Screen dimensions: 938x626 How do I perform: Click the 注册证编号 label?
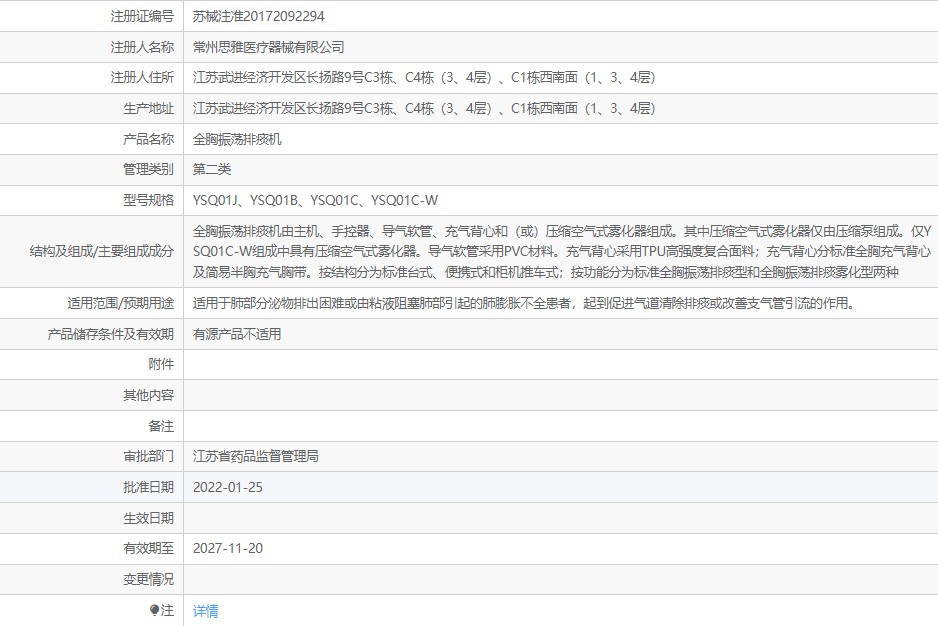(x=142, y=16)
